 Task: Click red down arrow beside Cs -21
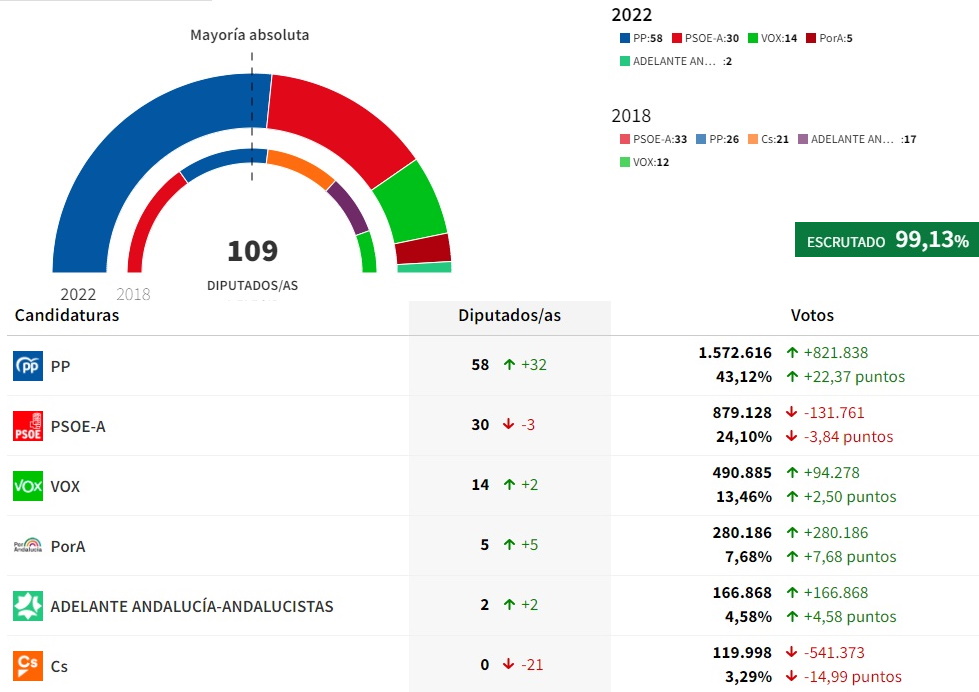(x=509, y=665)
